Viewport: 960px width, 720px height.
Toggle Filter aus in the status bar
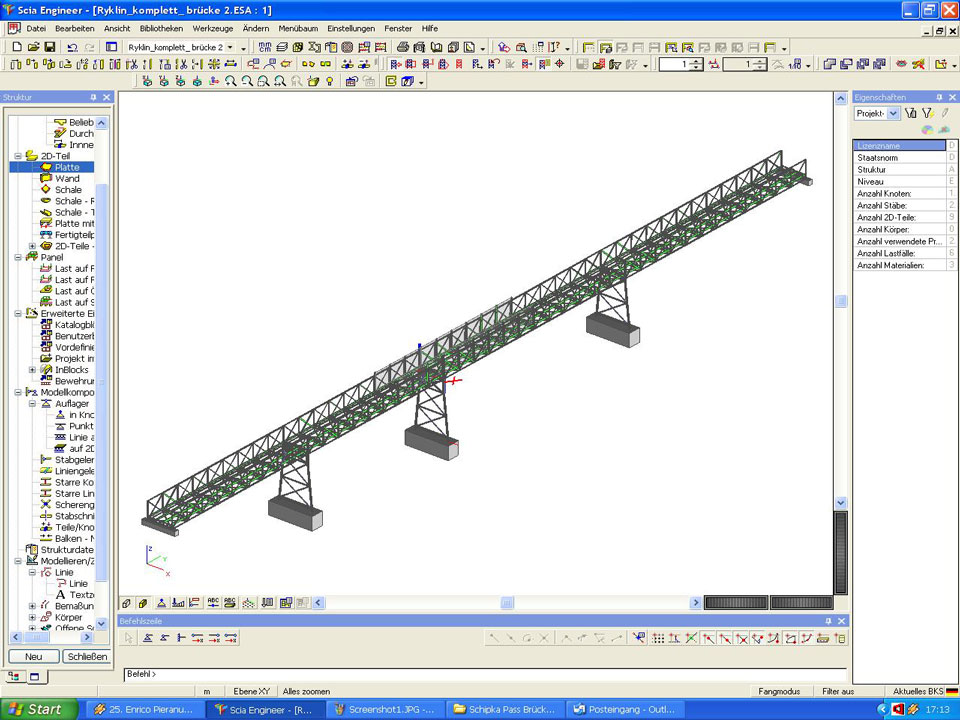click(x=838, y=691)
